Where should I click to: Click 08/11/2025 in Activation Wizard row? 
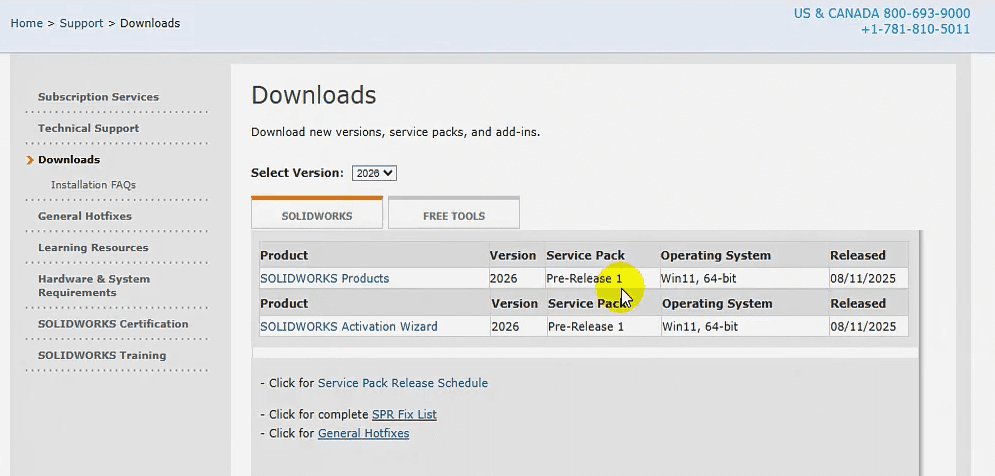(863, 326)
